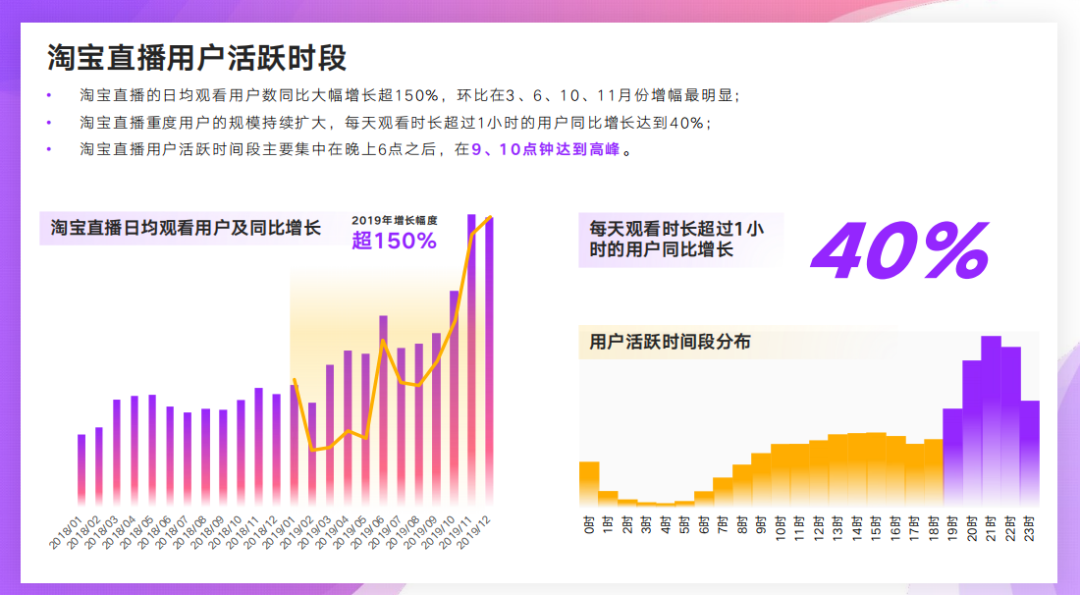1080x595 pixels.
Task: Click the orange growth line's peak at 2019/06
Action: (383, 340)
